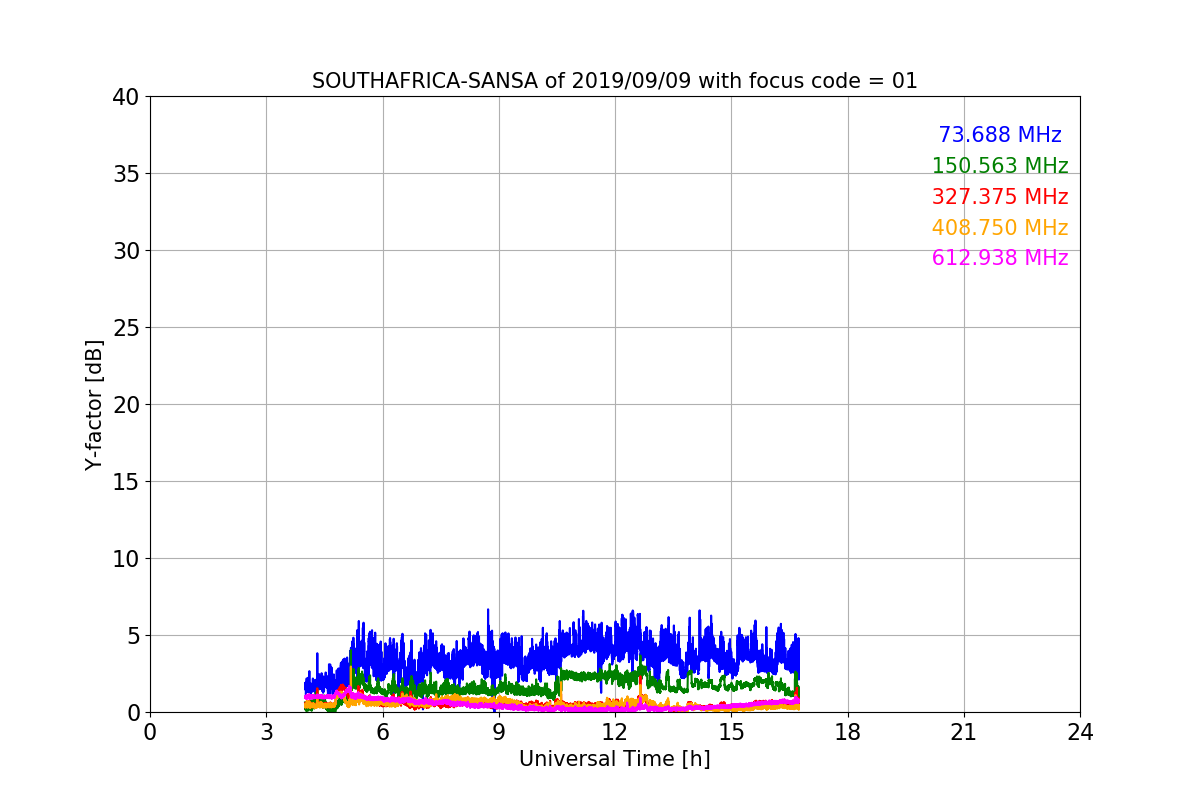Click the Y-factor [dB] axis label
This screenshot has height=800, width=1200.
pos(94,405)
